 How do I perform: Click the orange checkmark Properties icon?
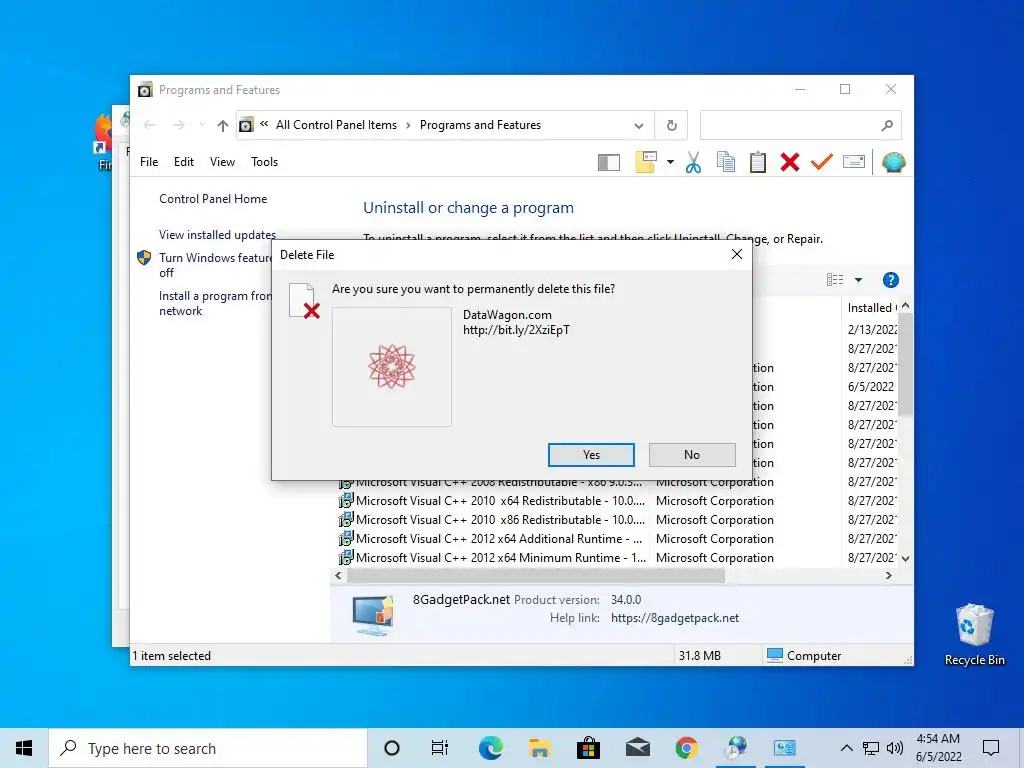(x=822, y=162)
